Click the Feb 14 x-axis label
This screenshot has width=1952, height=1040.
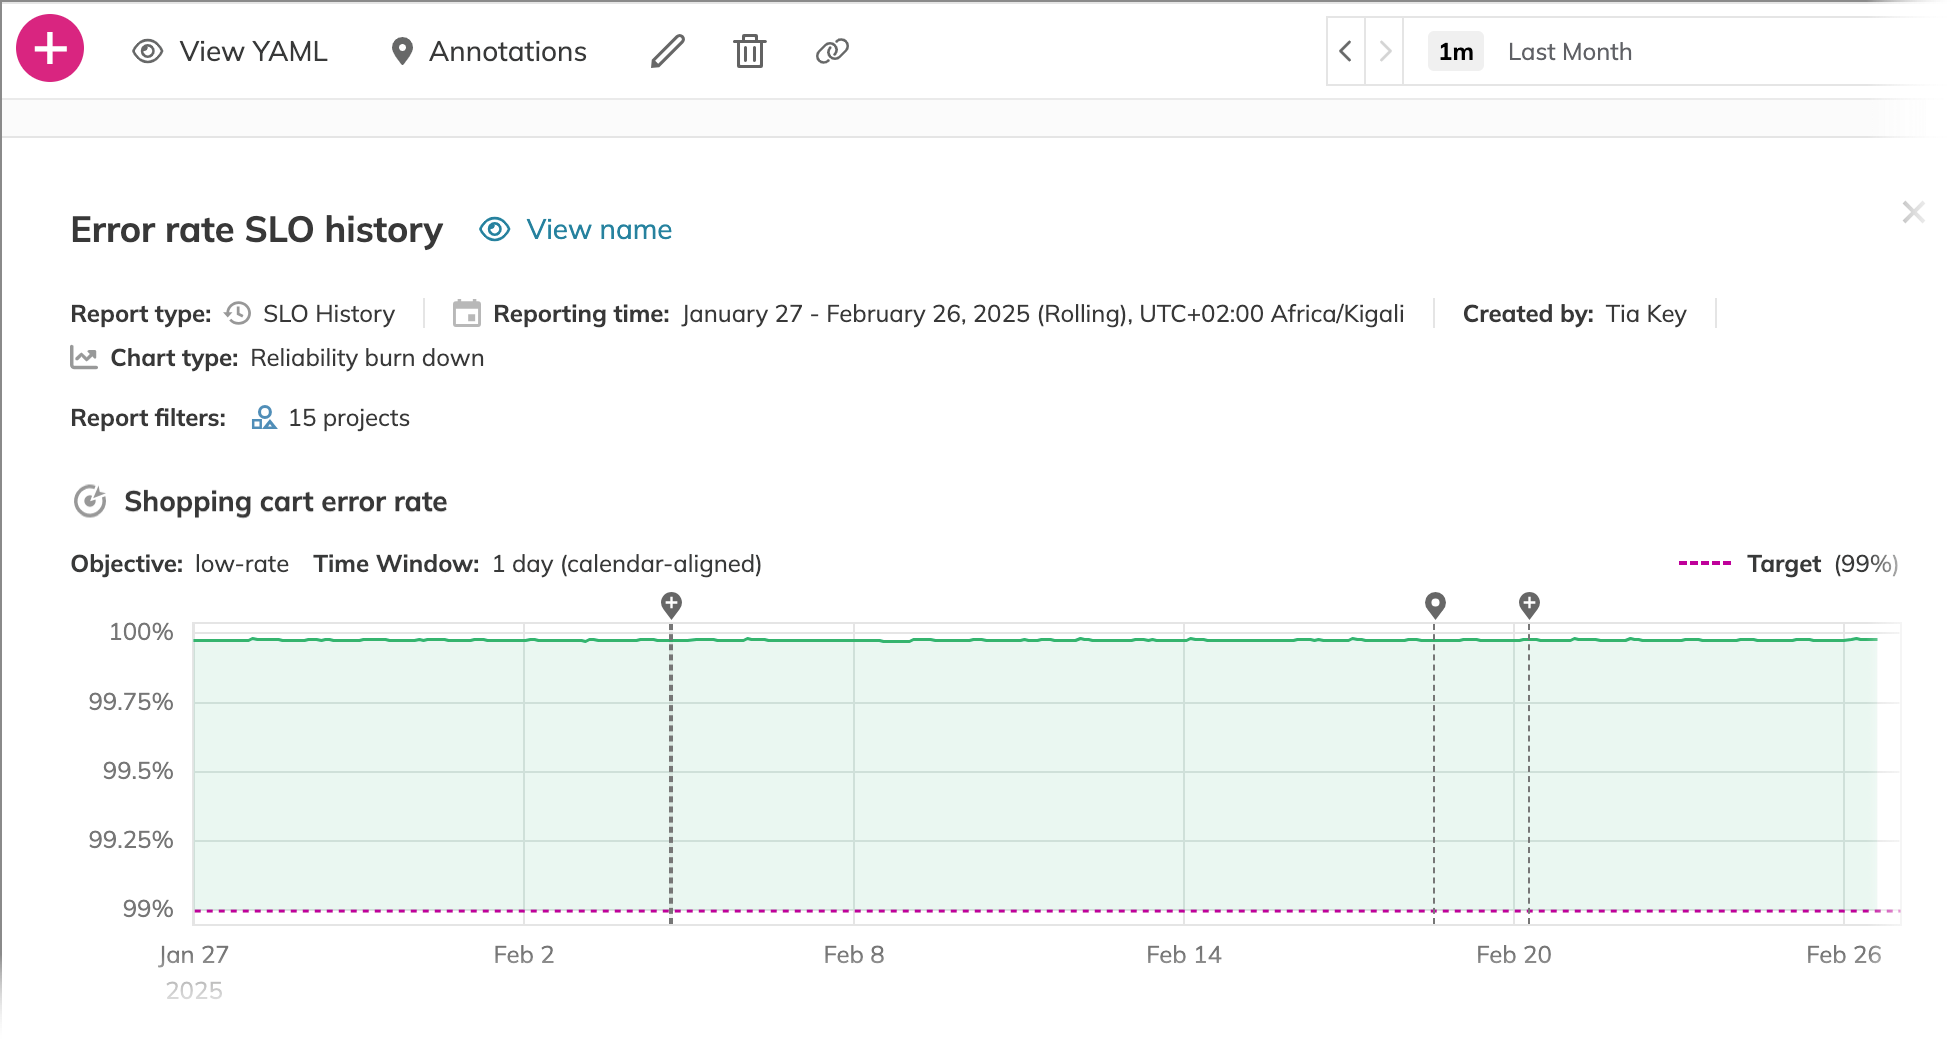coord(1184,955)
